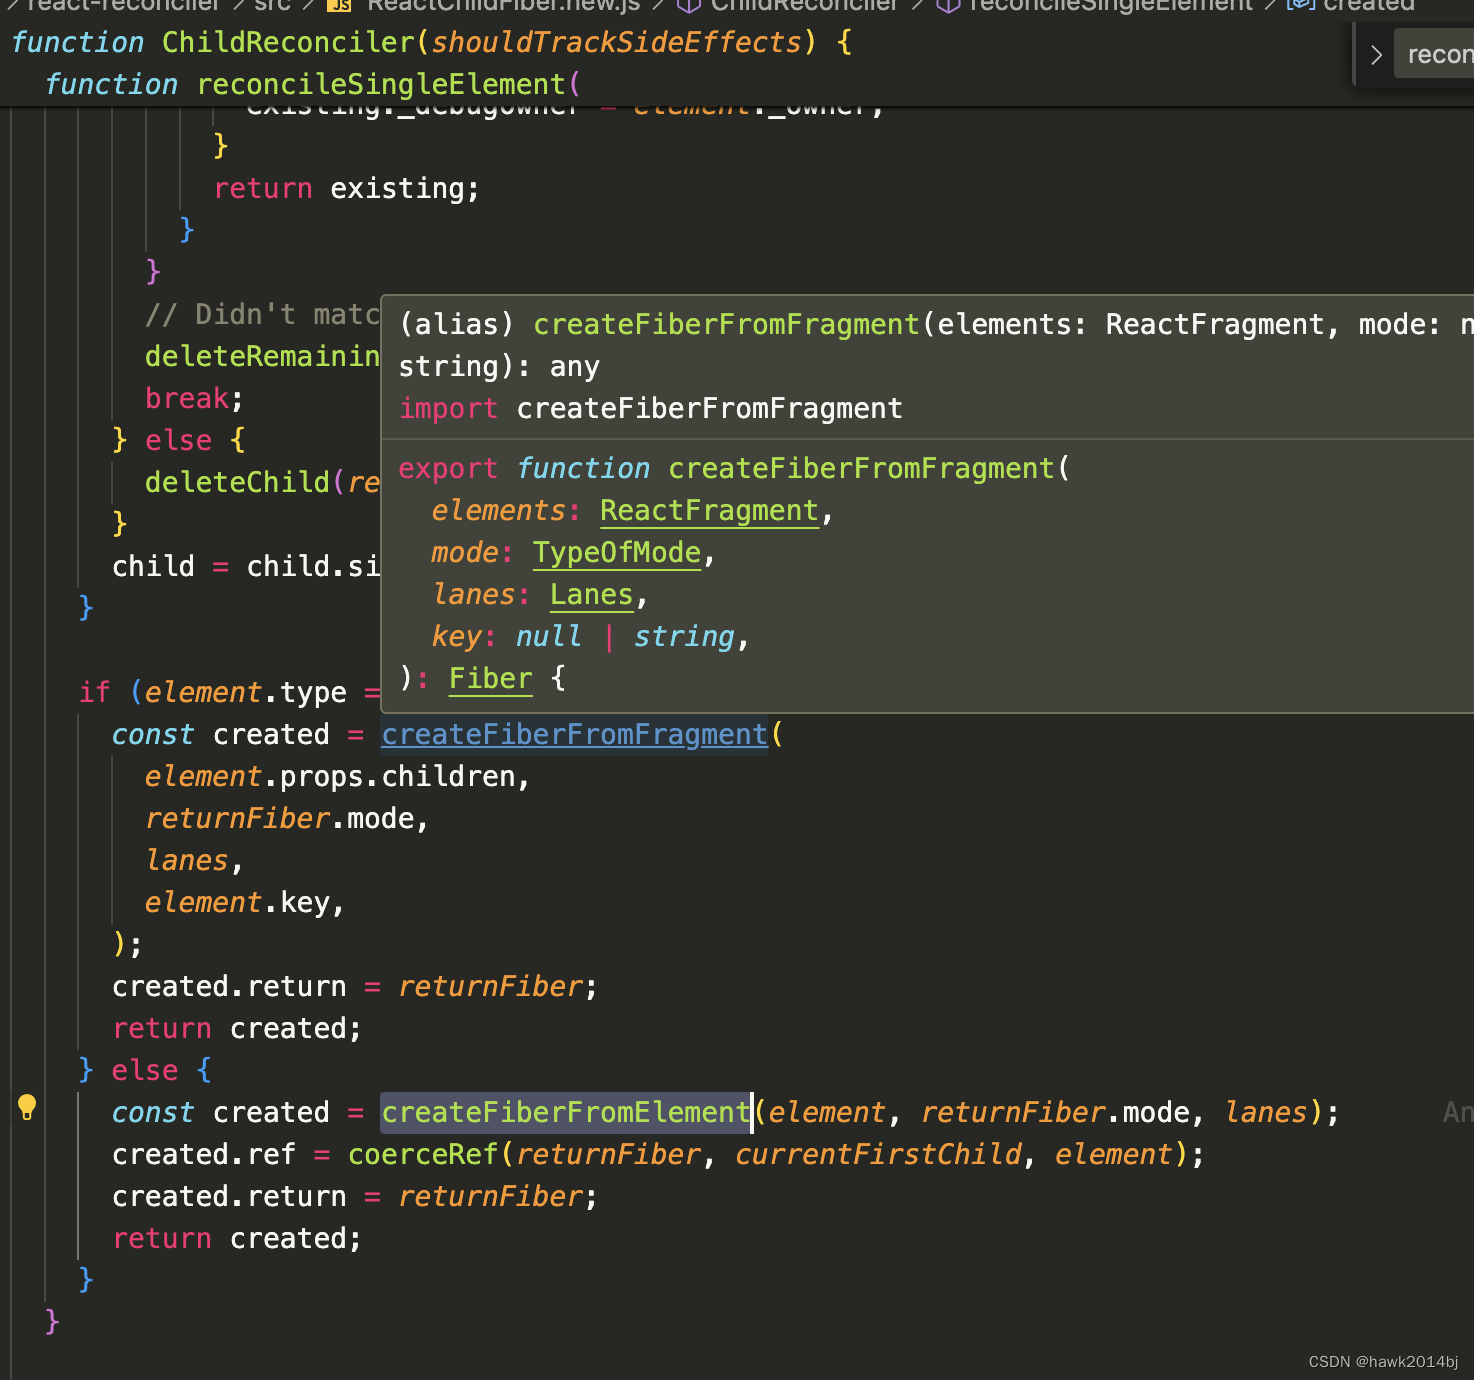Follow the TypeOfMode type link in hover
This screenshot has height=1380, width=1474.
pos(616,553)
